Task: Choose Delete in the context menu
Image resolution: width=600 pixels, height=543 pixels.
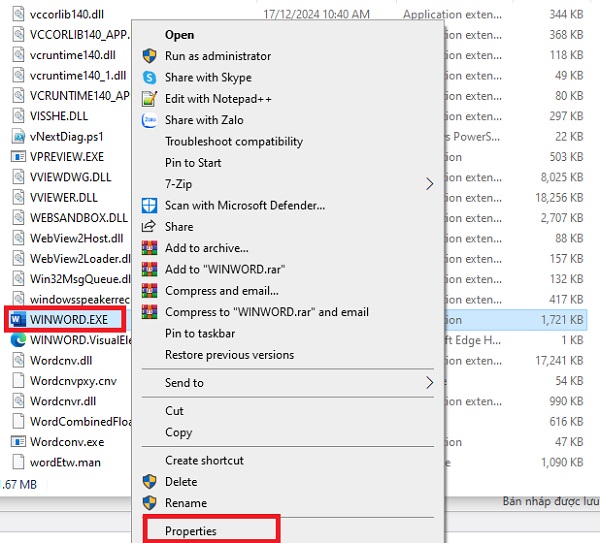Action: [x=181, y=482]
